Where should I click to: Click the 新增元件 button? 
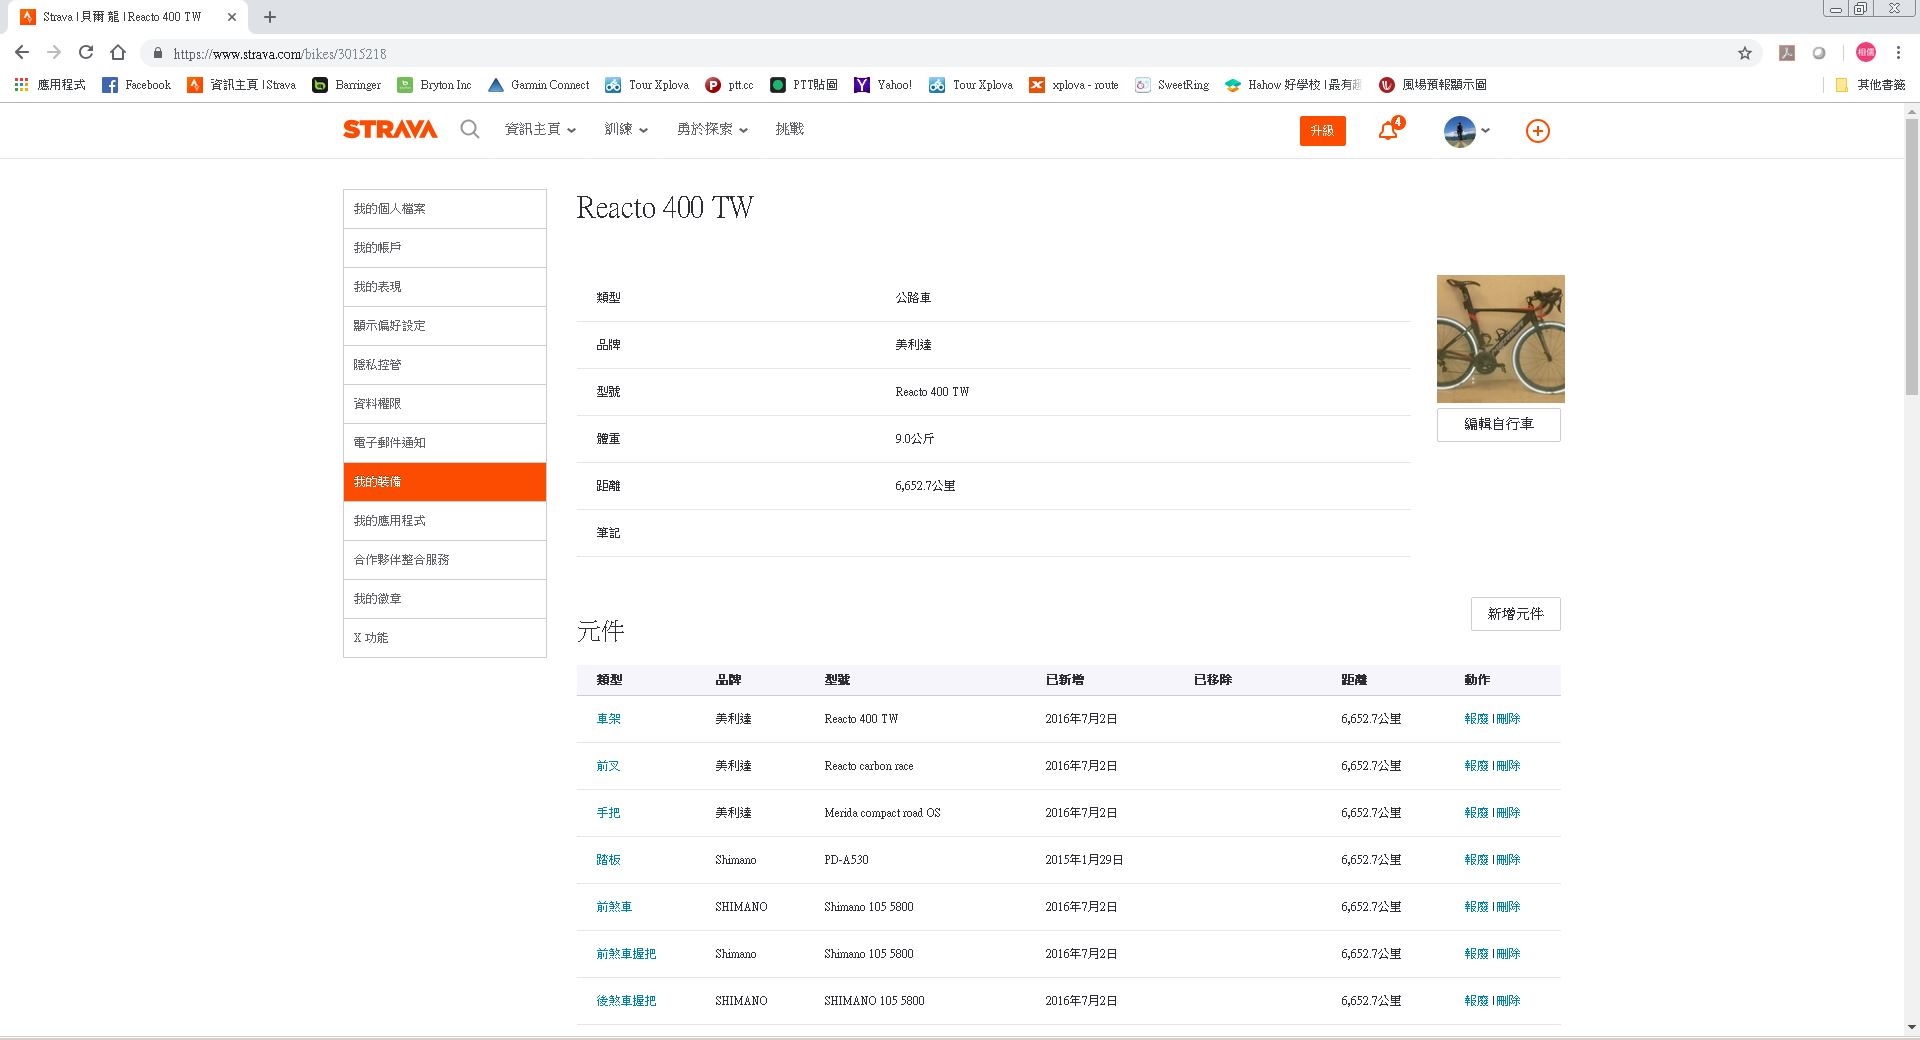coord(1515,614)
